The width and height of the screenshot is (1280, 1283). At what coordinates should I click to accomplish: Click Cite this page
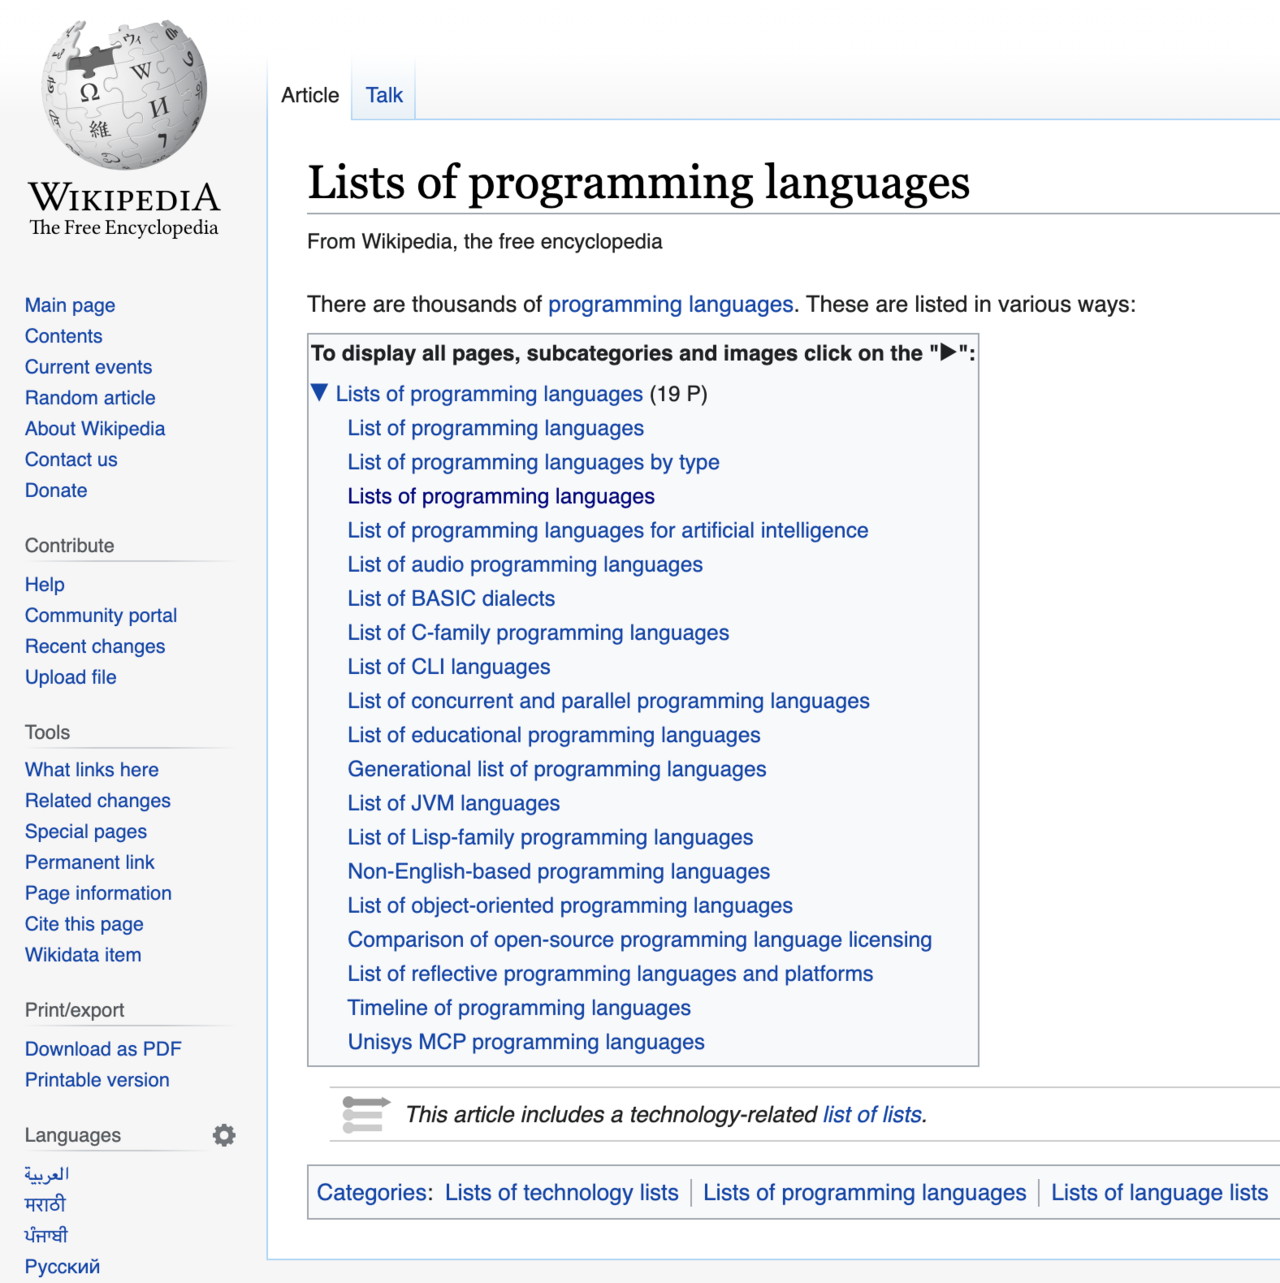84,925
